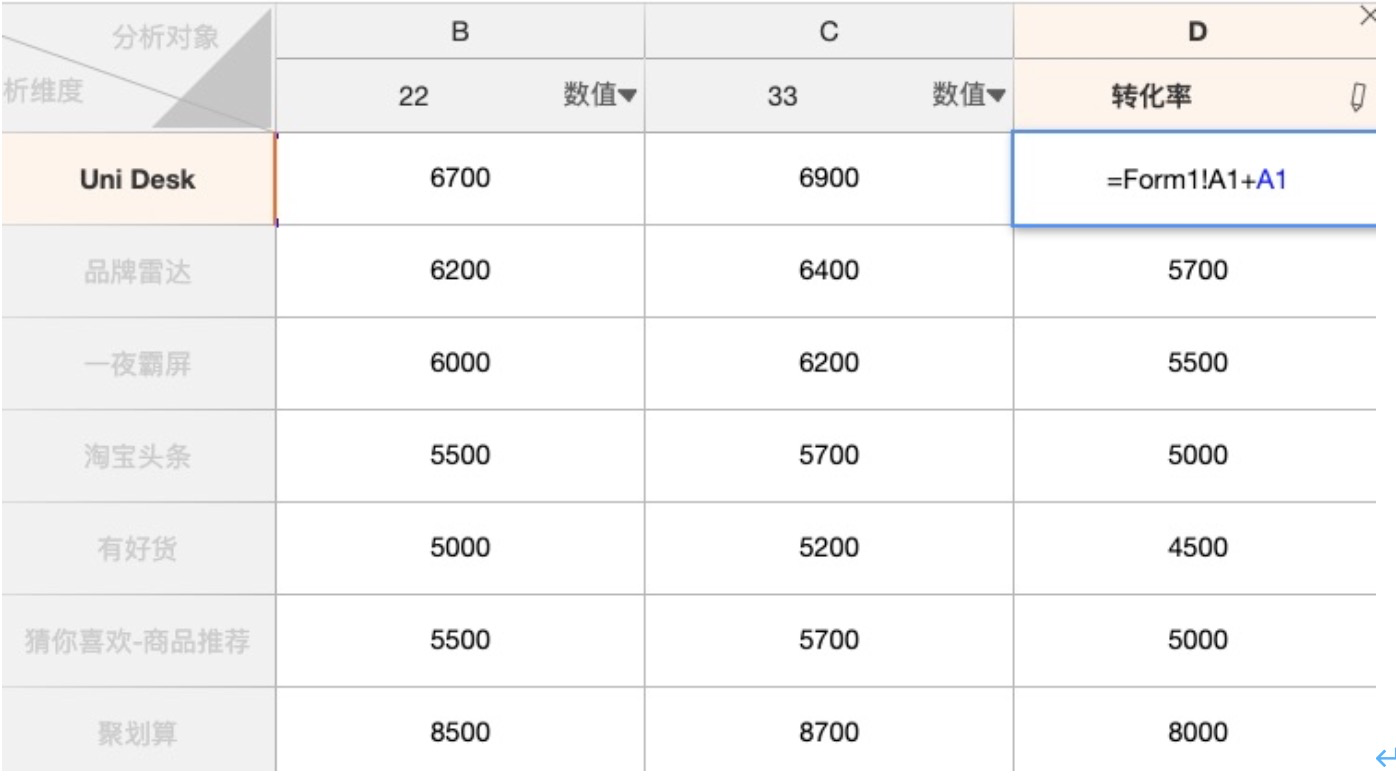
Task: Click the cell containing 6700
Action: tap(460, 180)
